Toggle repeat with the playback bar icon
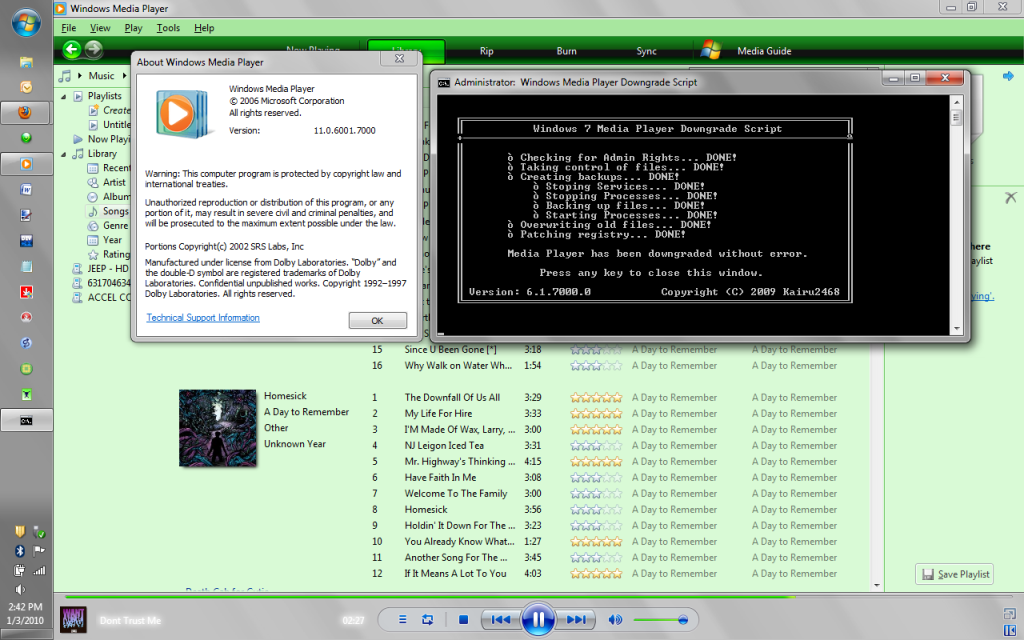 428,620
